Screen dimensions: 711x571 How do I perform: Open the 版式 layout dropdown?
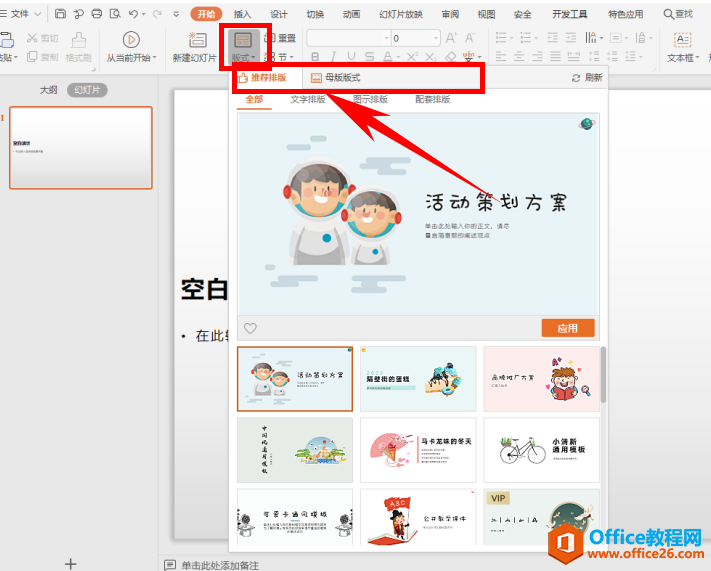click(243, 58)
